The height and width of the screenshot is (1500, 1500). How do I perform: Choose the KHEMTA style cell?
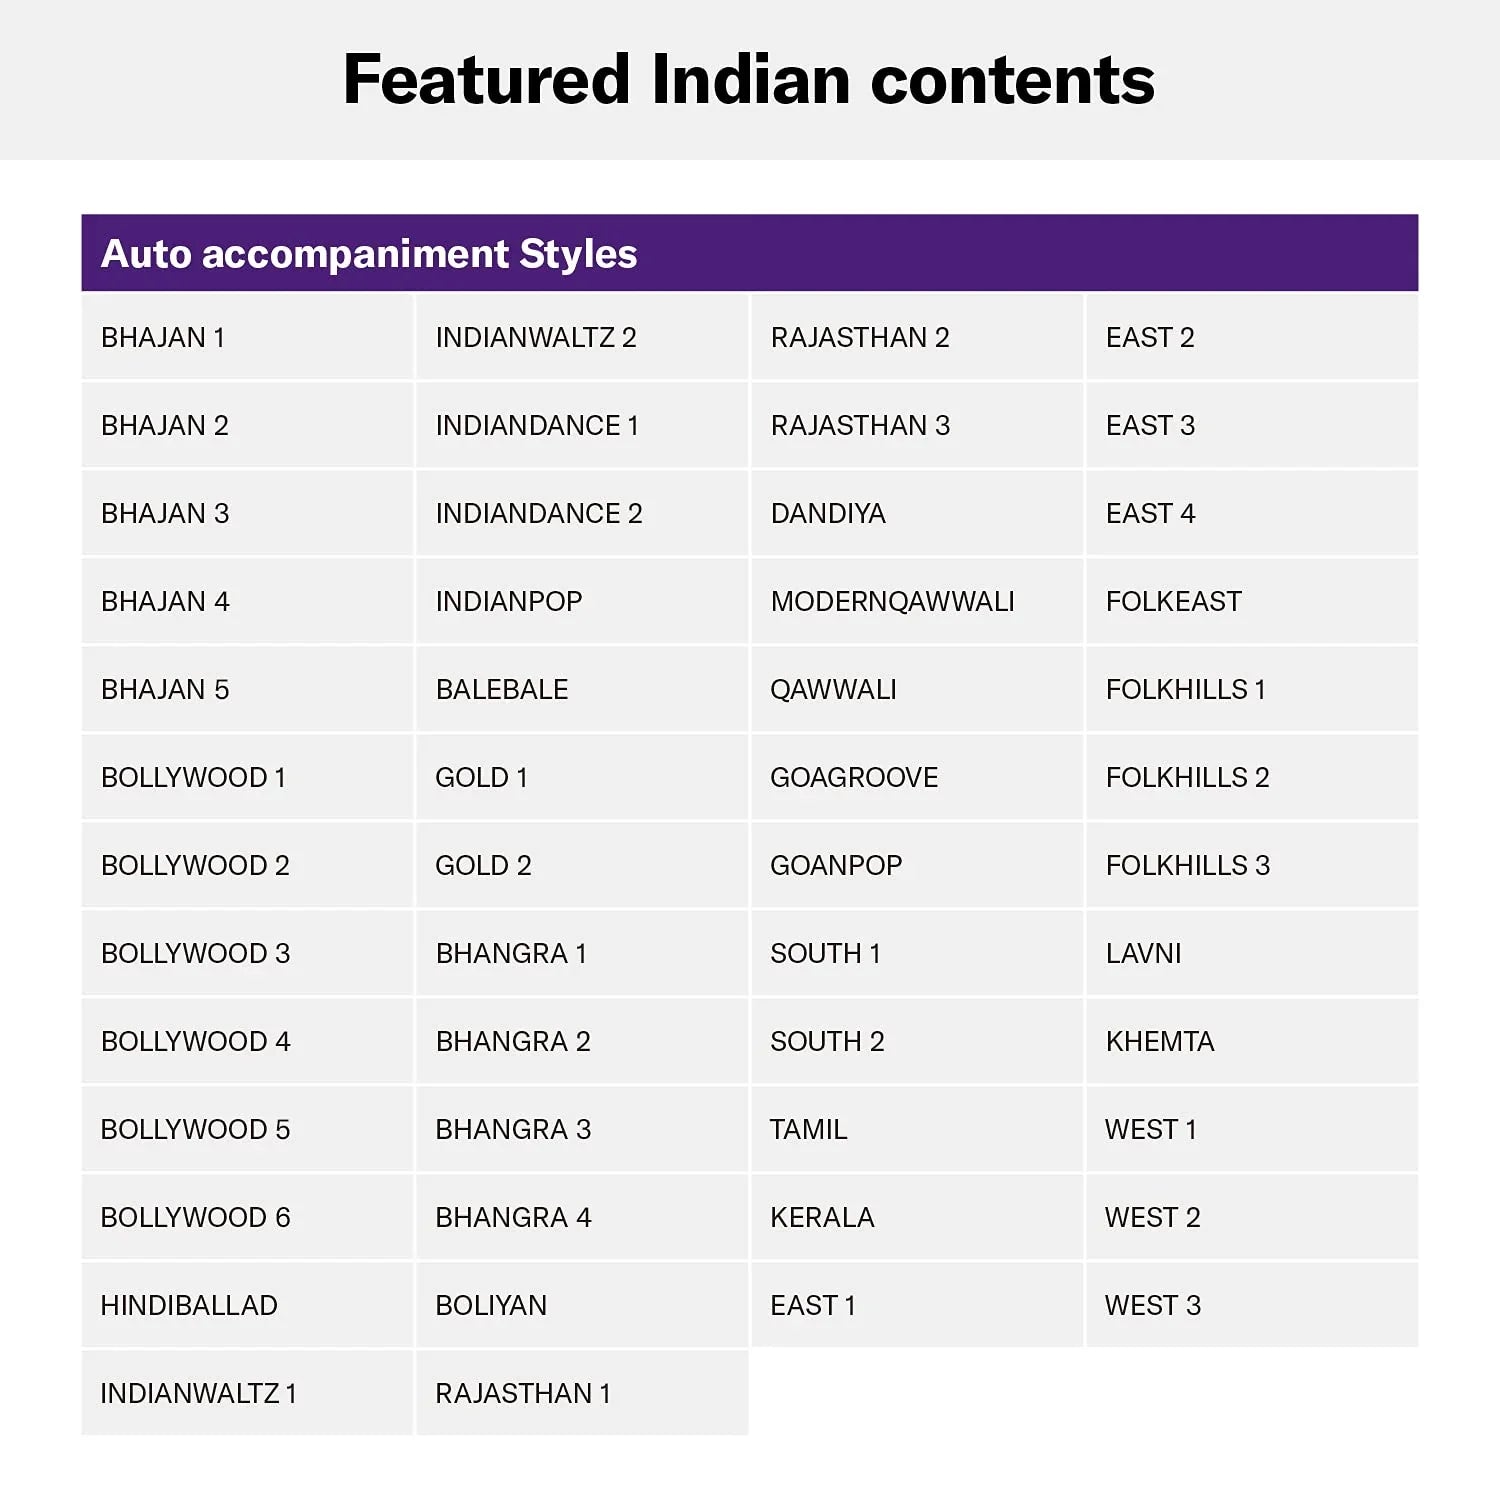[x=1159, y=1042]
